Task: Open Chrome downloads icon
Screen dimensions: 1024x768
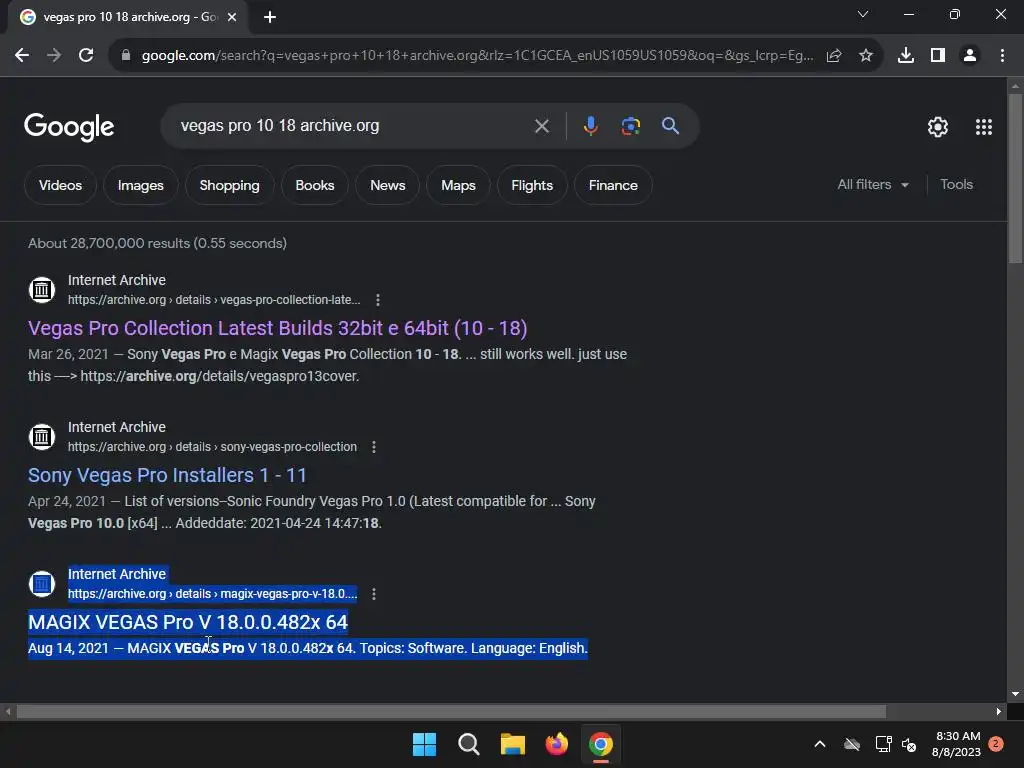Action: point(905,56)
